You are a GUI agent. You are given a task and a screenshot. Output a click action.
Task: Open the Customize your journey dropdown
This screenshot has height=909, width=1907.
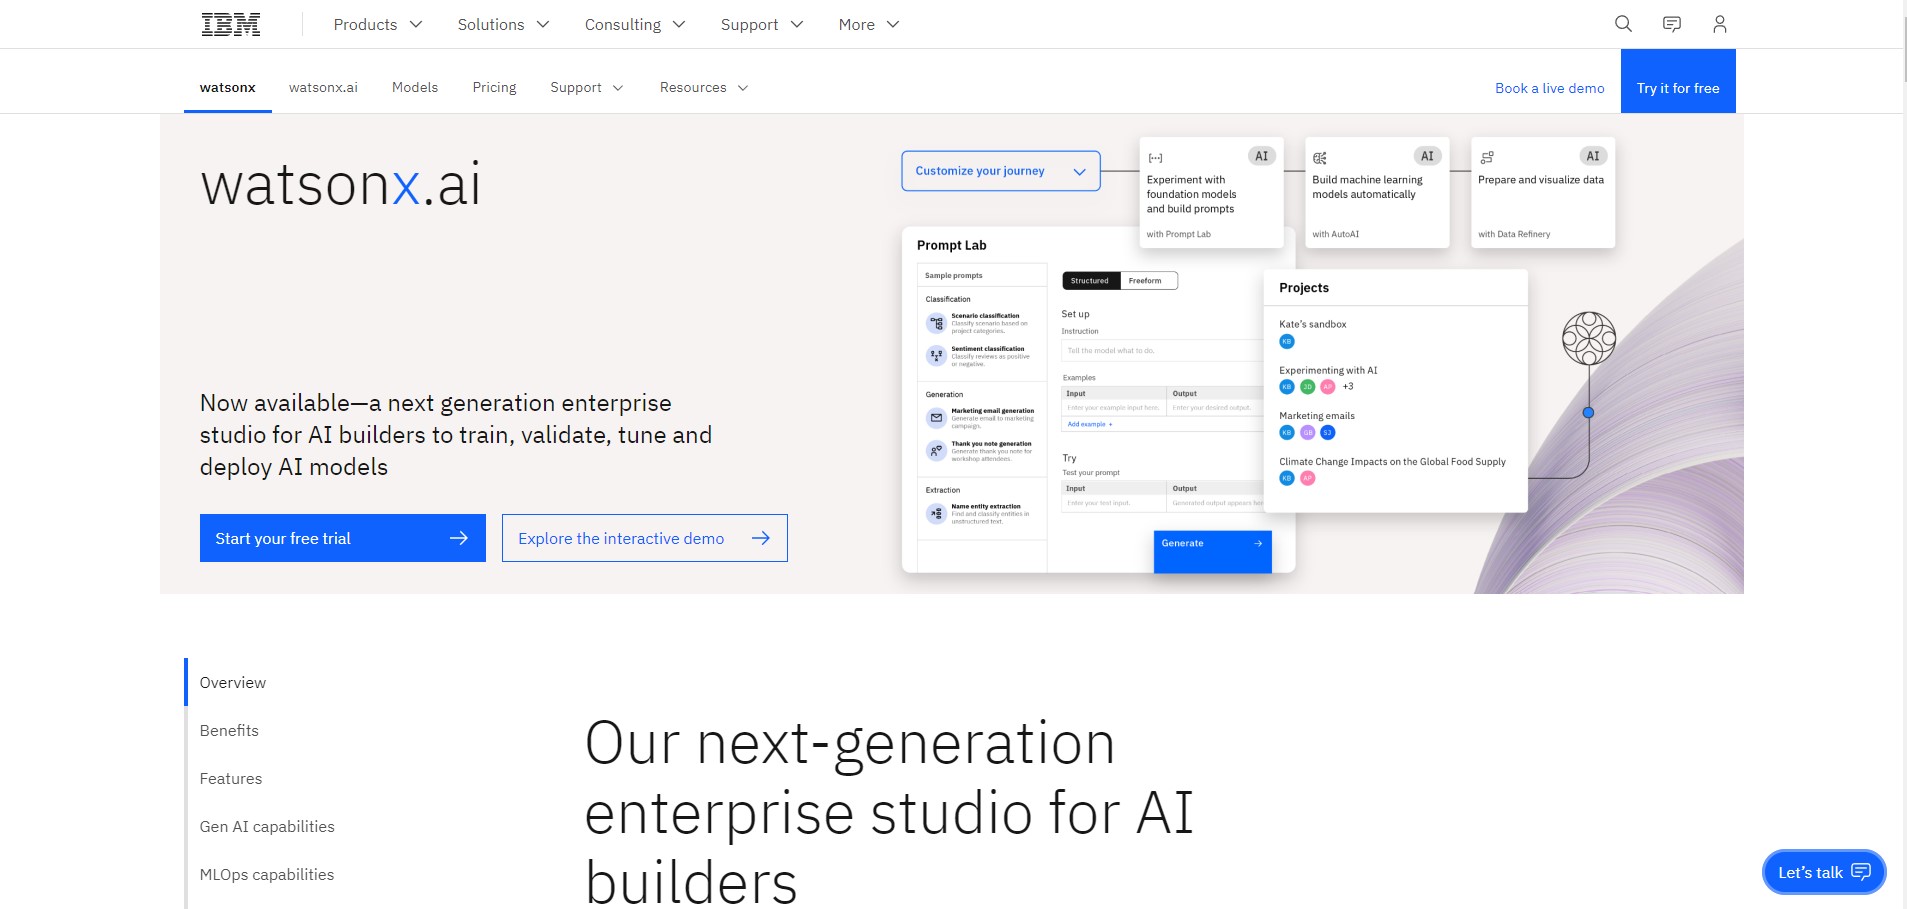click(x=1001, y=171)
